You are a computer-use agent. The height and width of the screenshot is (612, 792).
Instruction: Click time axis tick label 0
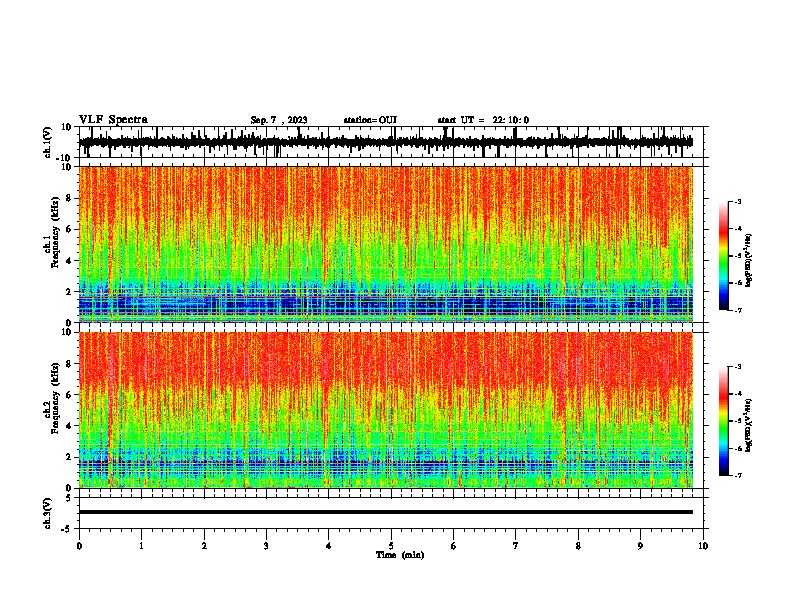pyautogui.click(x=79, y=546)
